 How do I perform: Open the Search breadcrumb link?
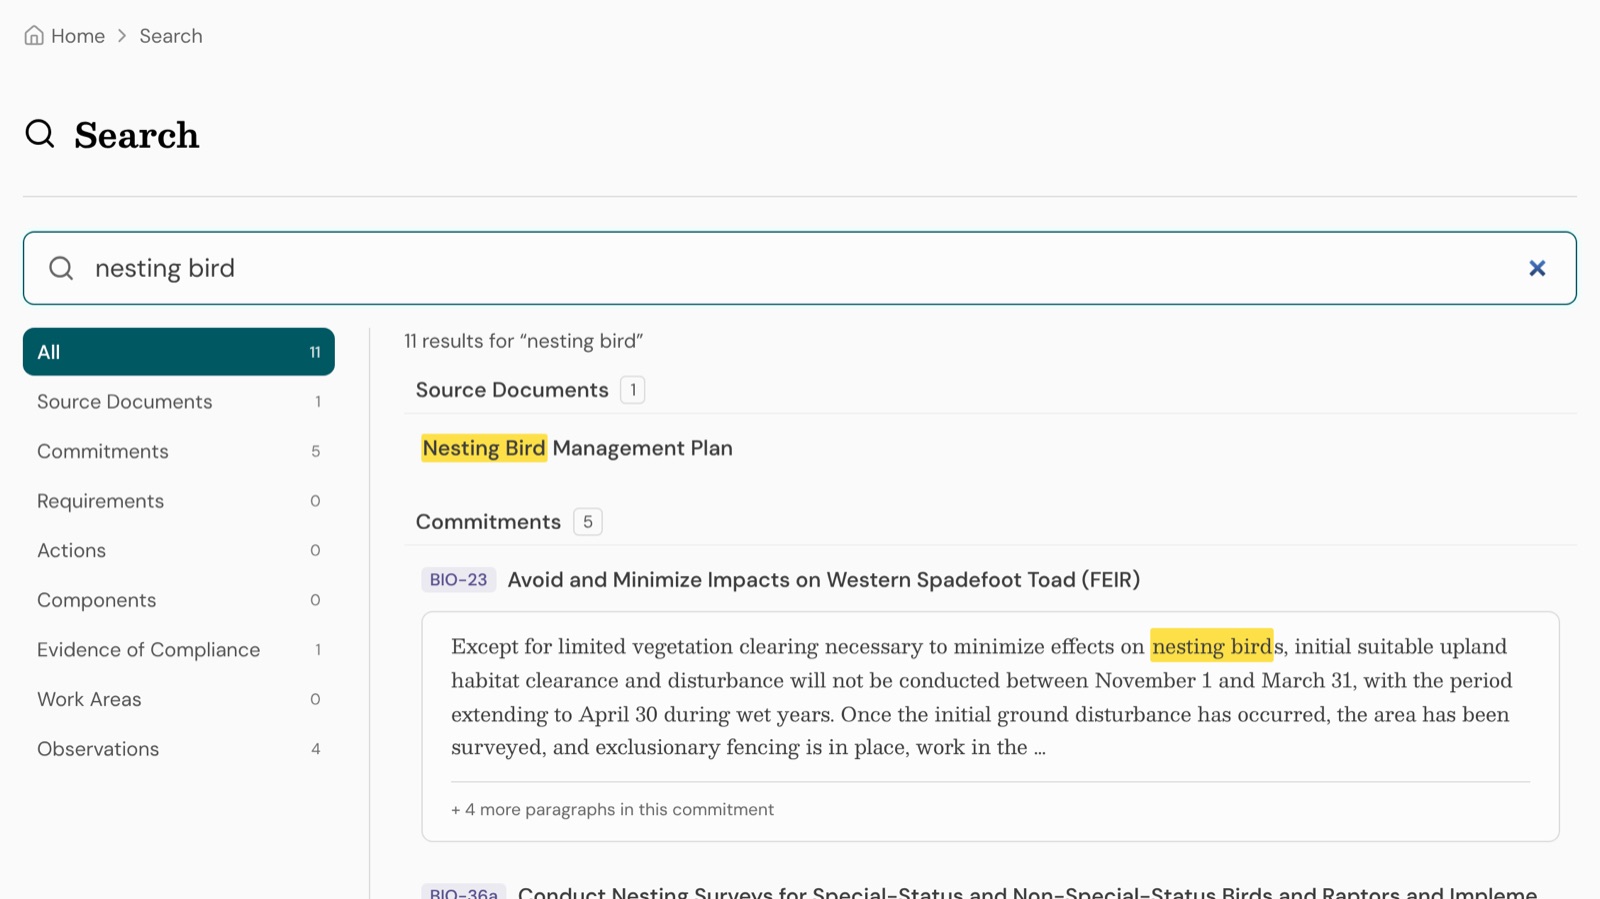[x=171, y=36]
